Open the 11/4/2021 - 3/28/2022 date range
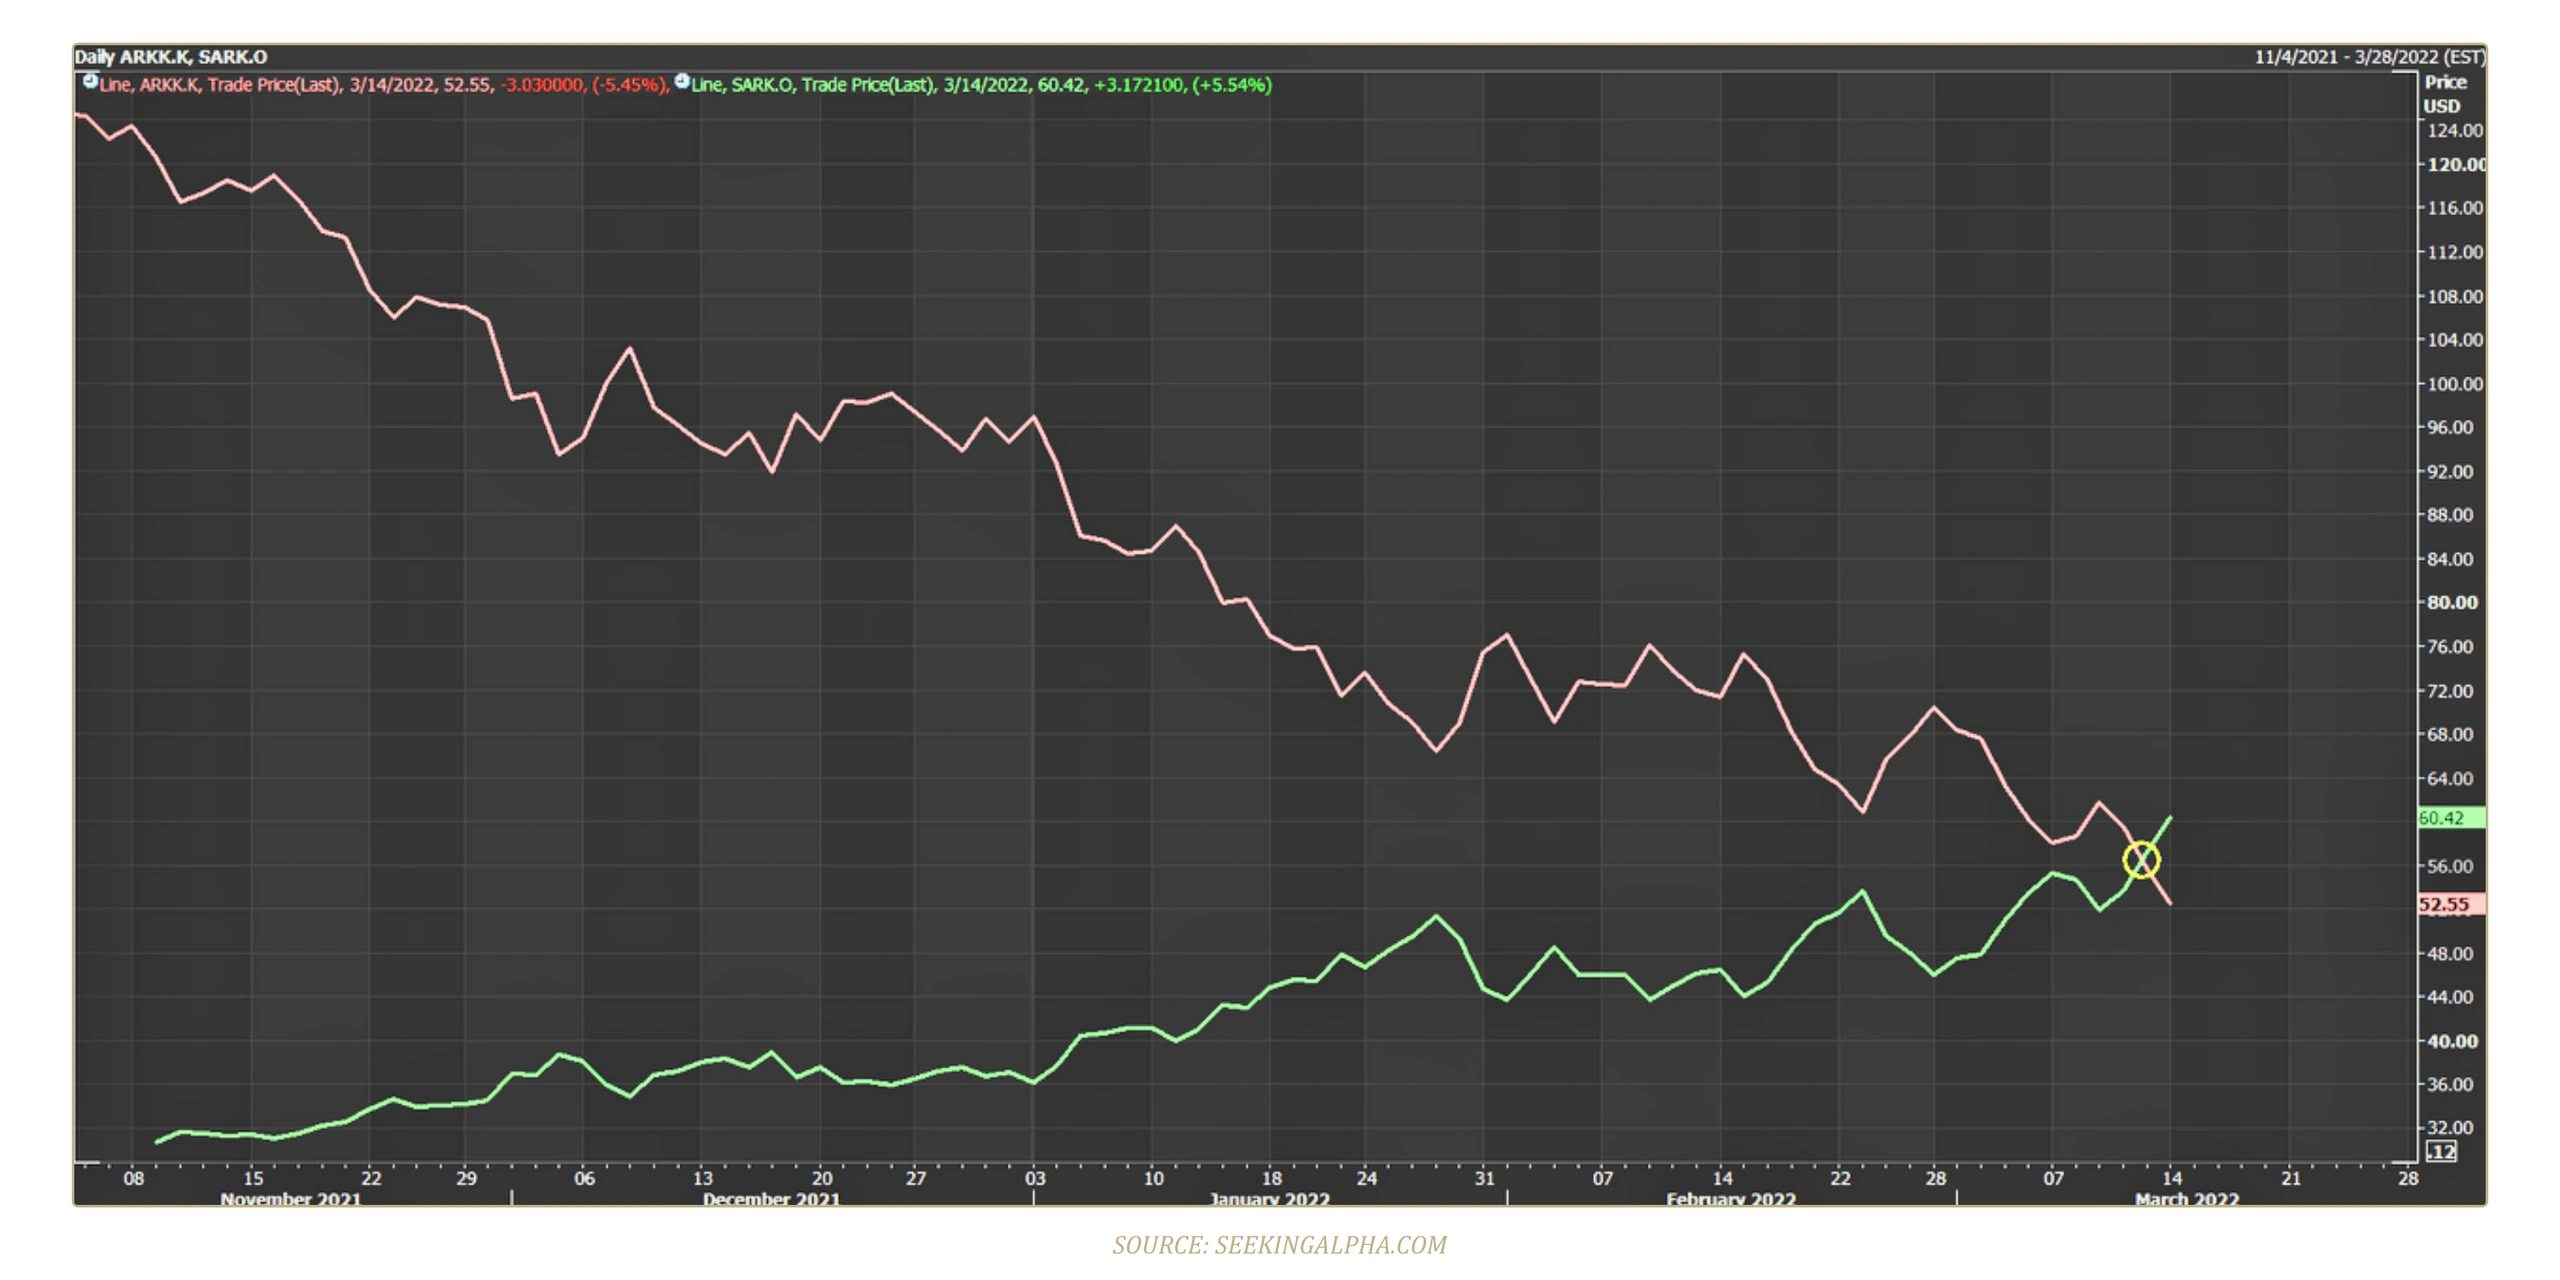Viewport: 2560px width, 1280px height. point(2368,58)
